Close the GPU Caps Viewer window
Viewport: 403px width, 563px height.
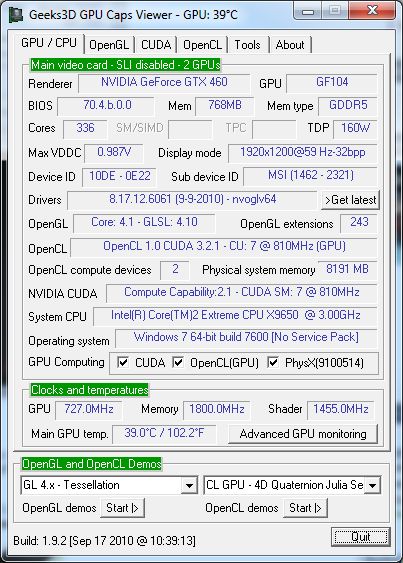click(x=372, y=10)
